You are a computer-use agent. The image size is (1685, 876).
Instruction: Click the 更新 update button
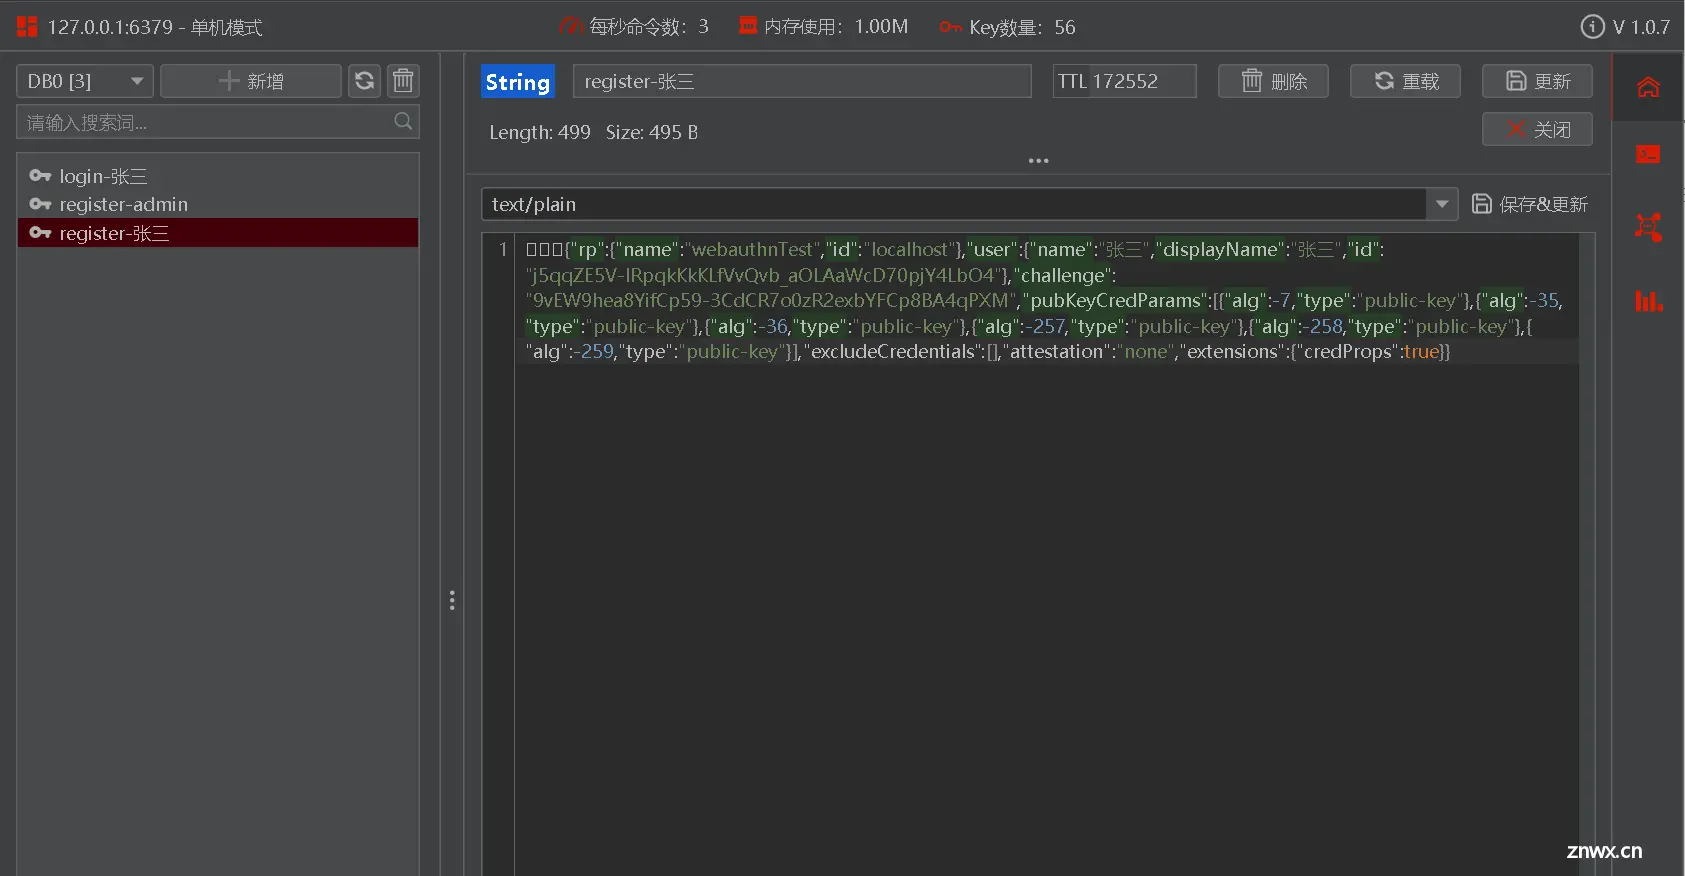click(x=1537, y=81)
